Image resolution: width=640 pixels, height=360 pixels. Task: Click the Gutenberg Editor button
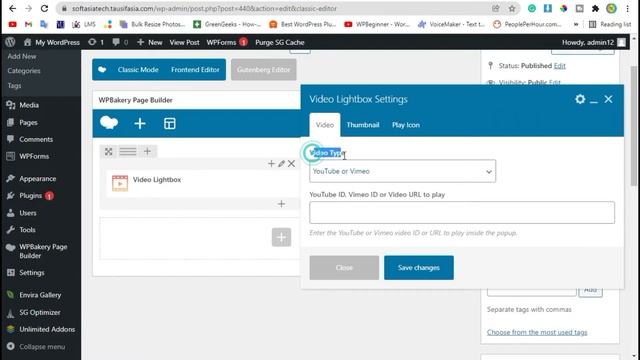(264, 70)
